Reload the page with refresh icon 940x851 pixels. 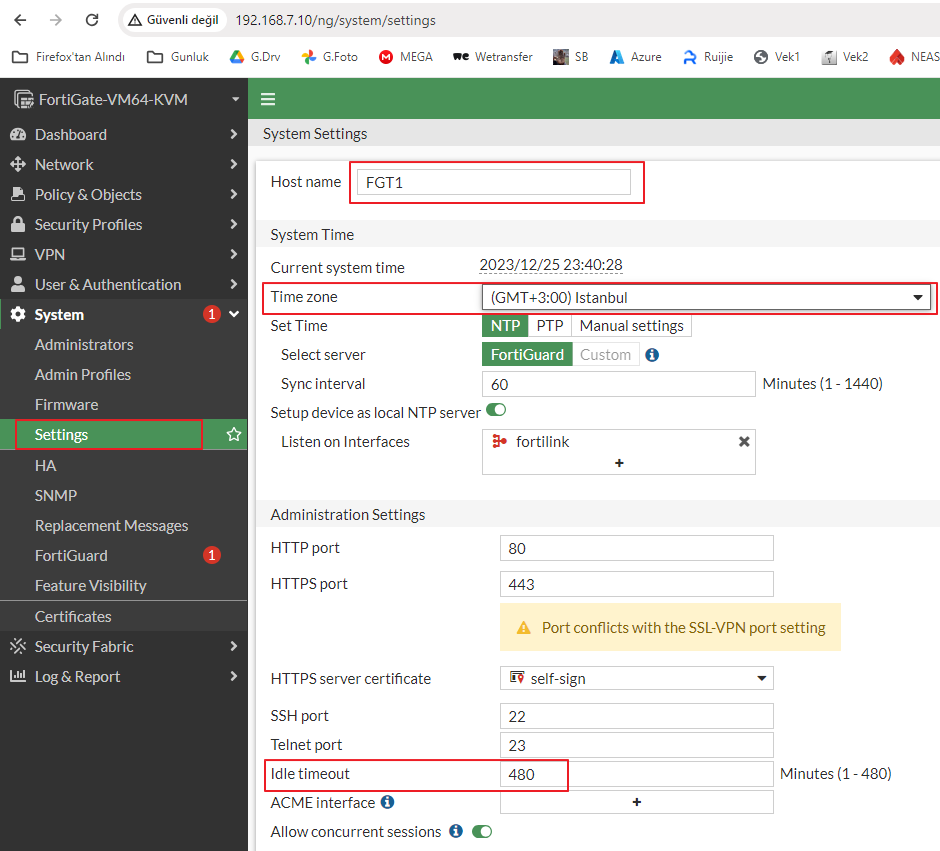click(92, 20)
